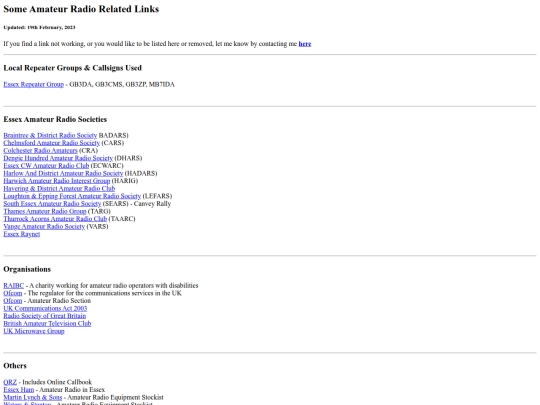Visit South Essex Amateur Radio Society link
540x405 pixels.
click(52, 204)
